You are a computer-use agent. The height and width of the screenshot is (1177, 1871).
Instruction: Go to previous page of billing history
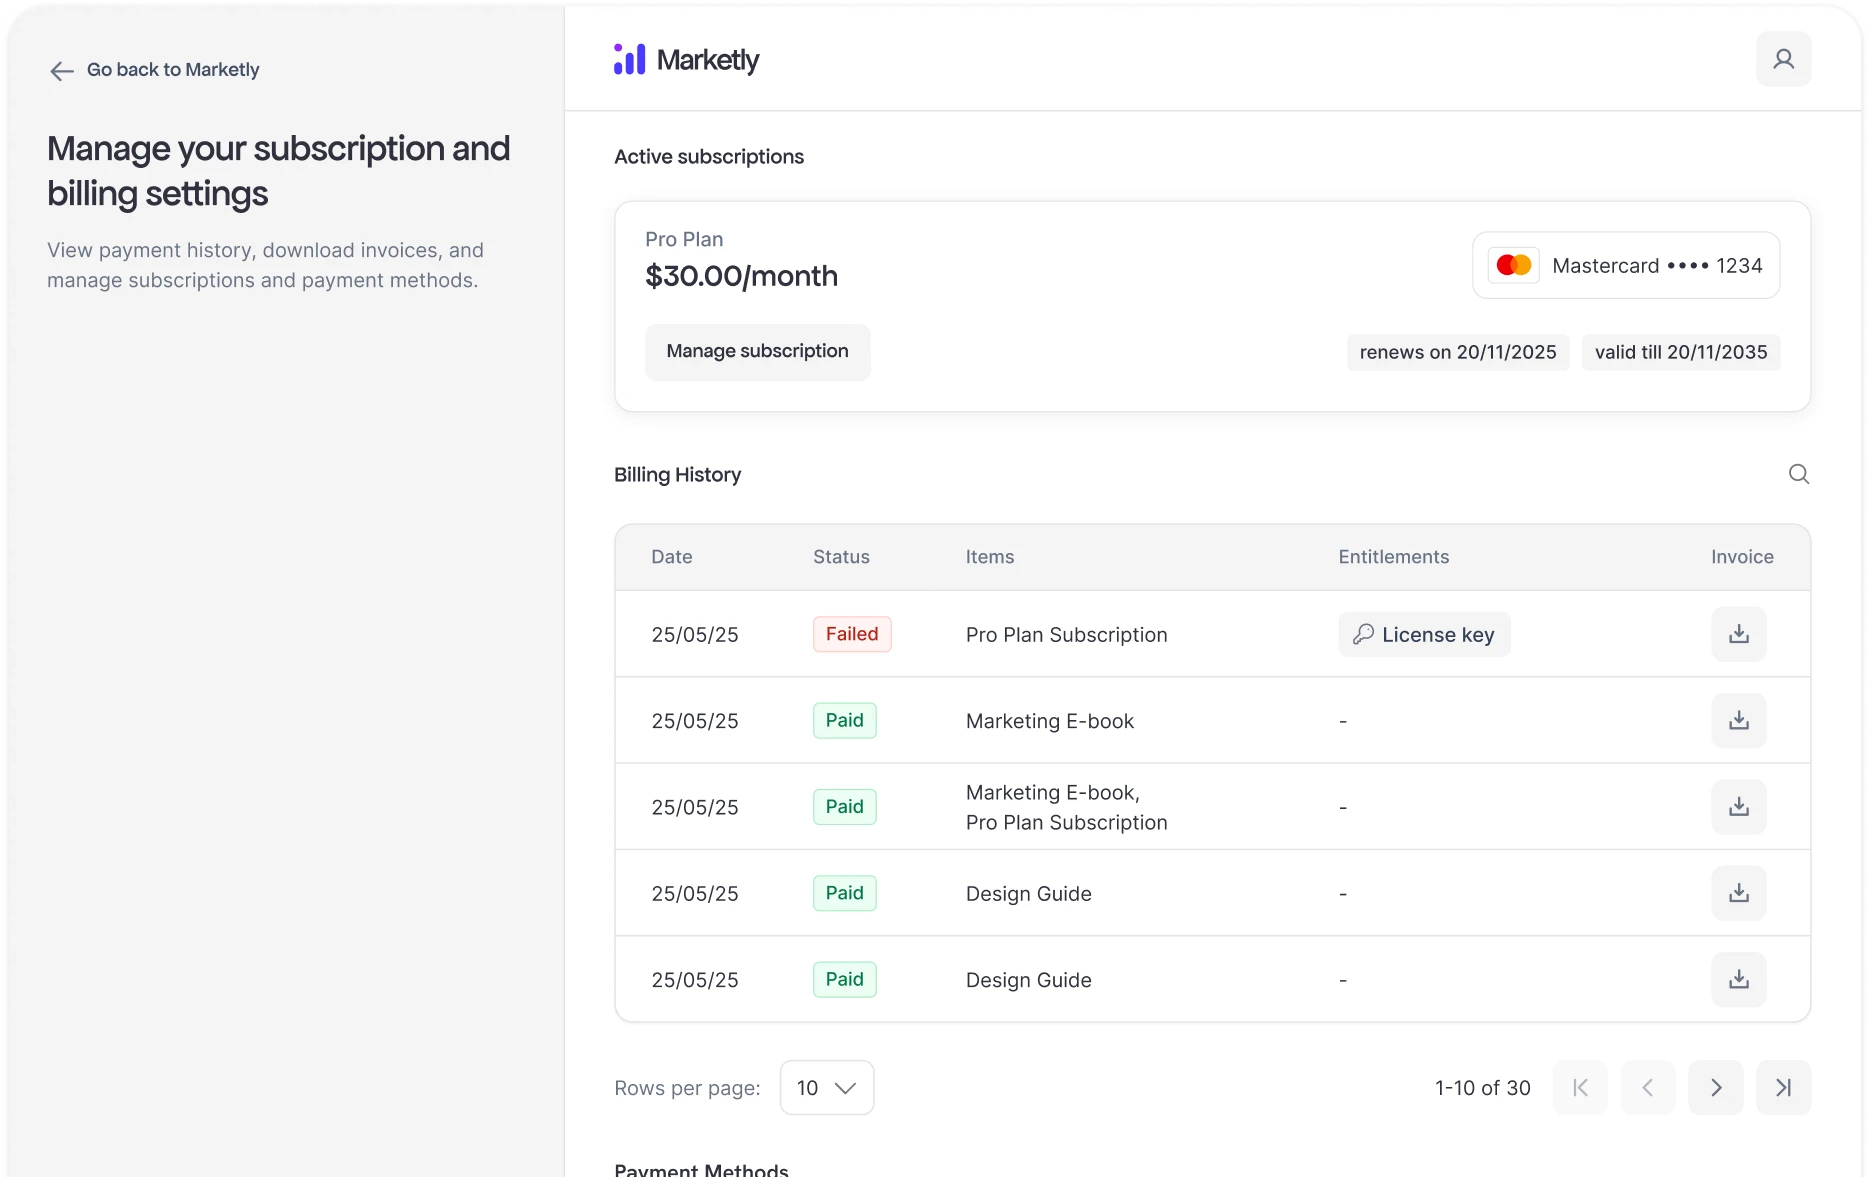click(1647, 1087)
